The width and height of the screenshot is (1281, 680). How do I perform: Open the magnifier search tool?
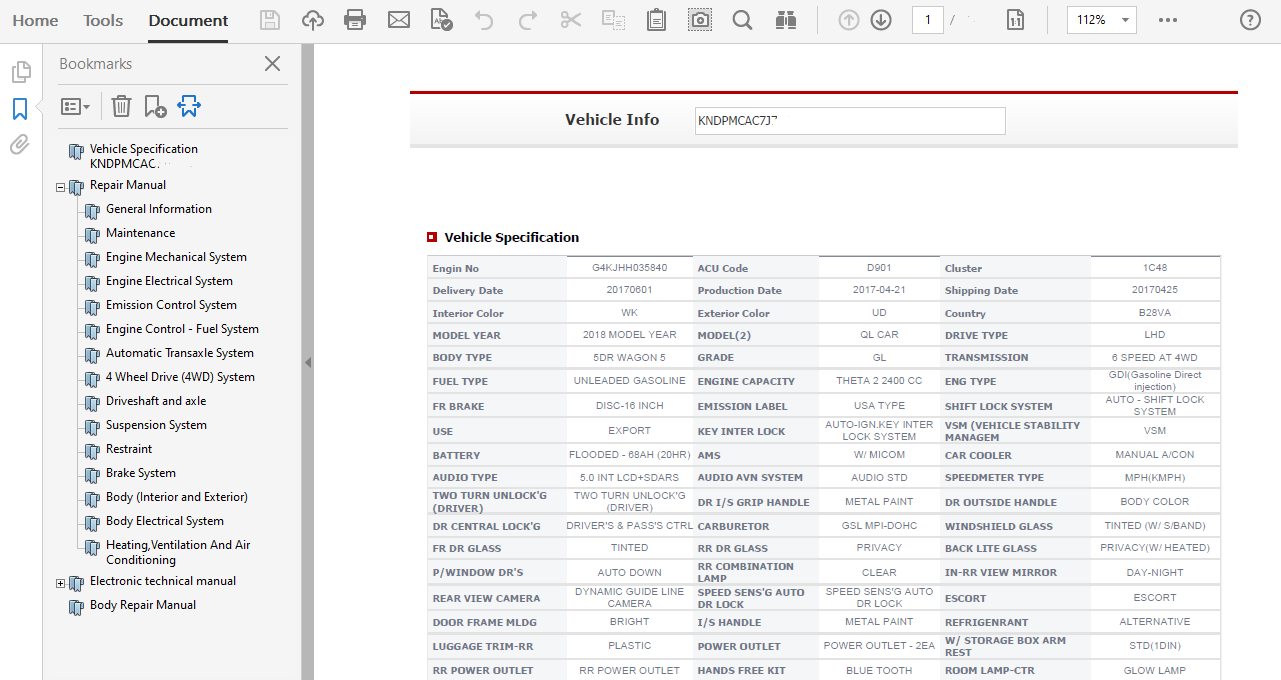tap(742, 20)
